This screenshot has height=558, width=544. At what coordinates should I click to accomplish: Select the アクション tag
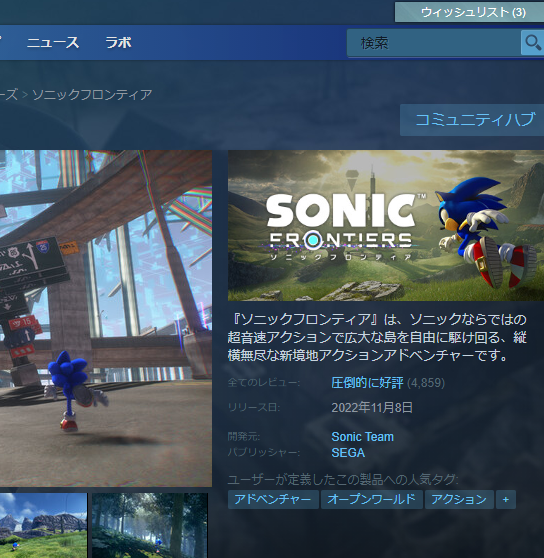click(x=459, y=499)
